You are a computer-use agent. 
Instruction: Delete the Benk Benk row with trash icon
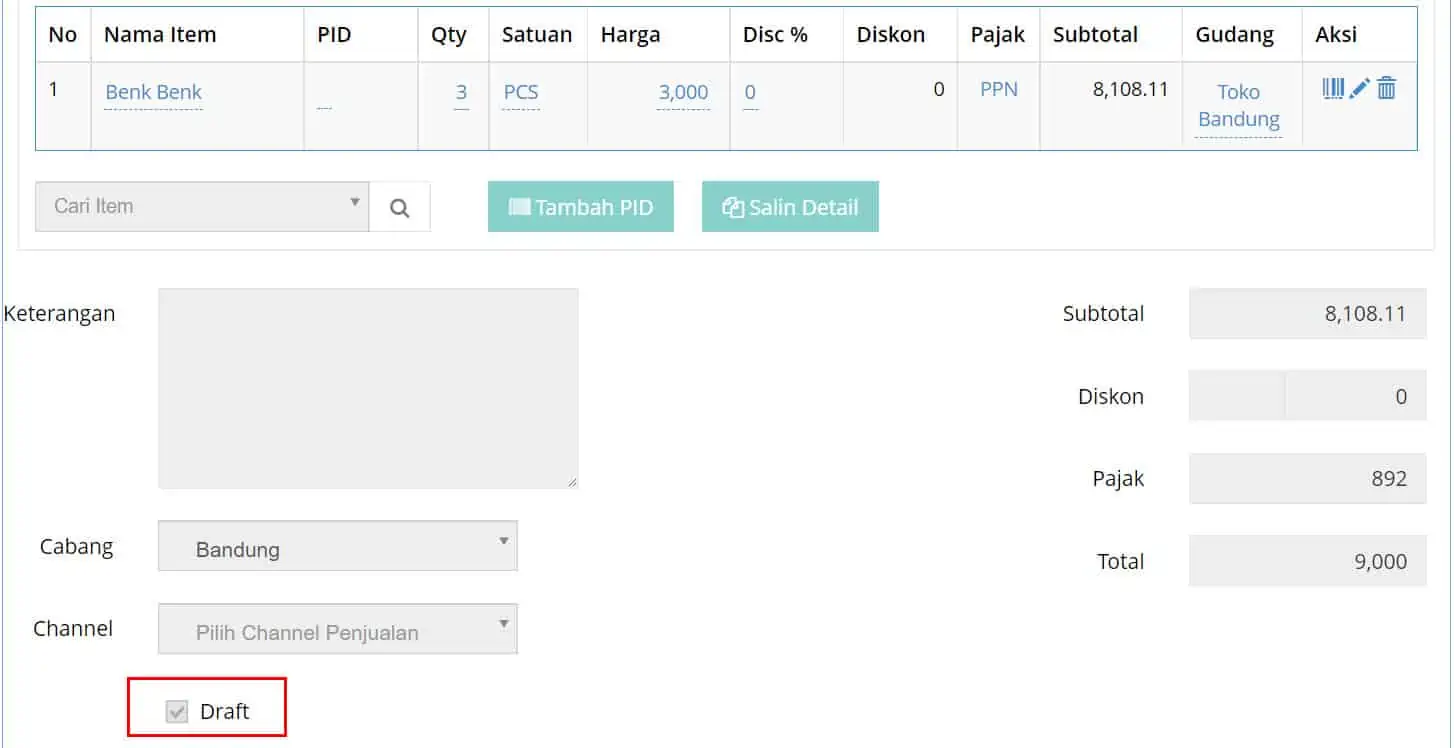pos(1386,89)
